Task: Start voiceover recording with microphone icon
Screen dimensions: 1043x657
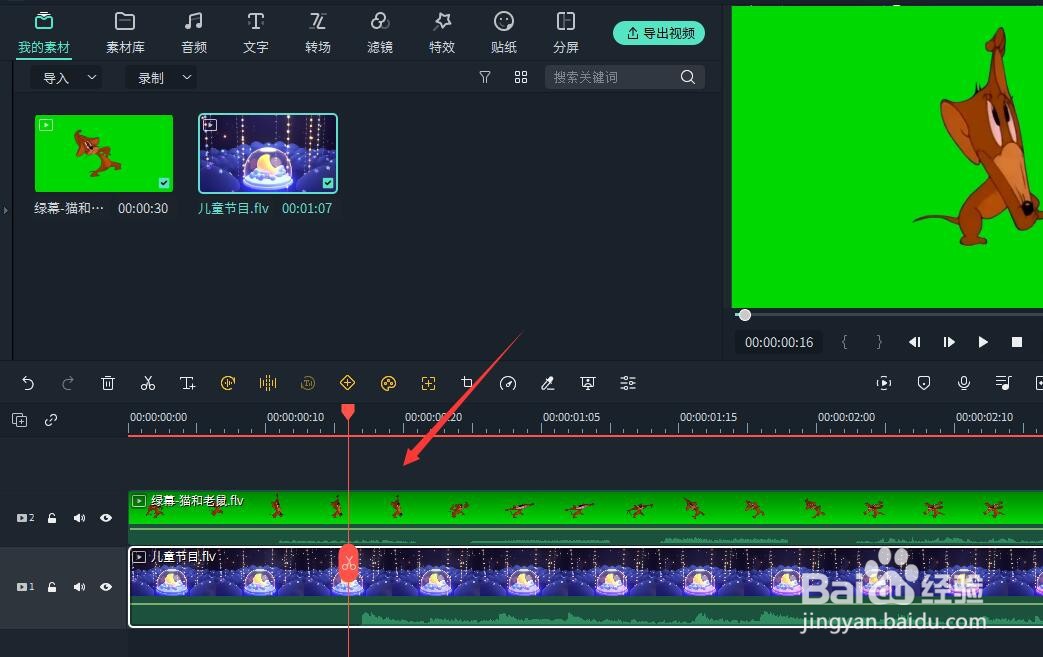Action: click(x=963, y=383)
